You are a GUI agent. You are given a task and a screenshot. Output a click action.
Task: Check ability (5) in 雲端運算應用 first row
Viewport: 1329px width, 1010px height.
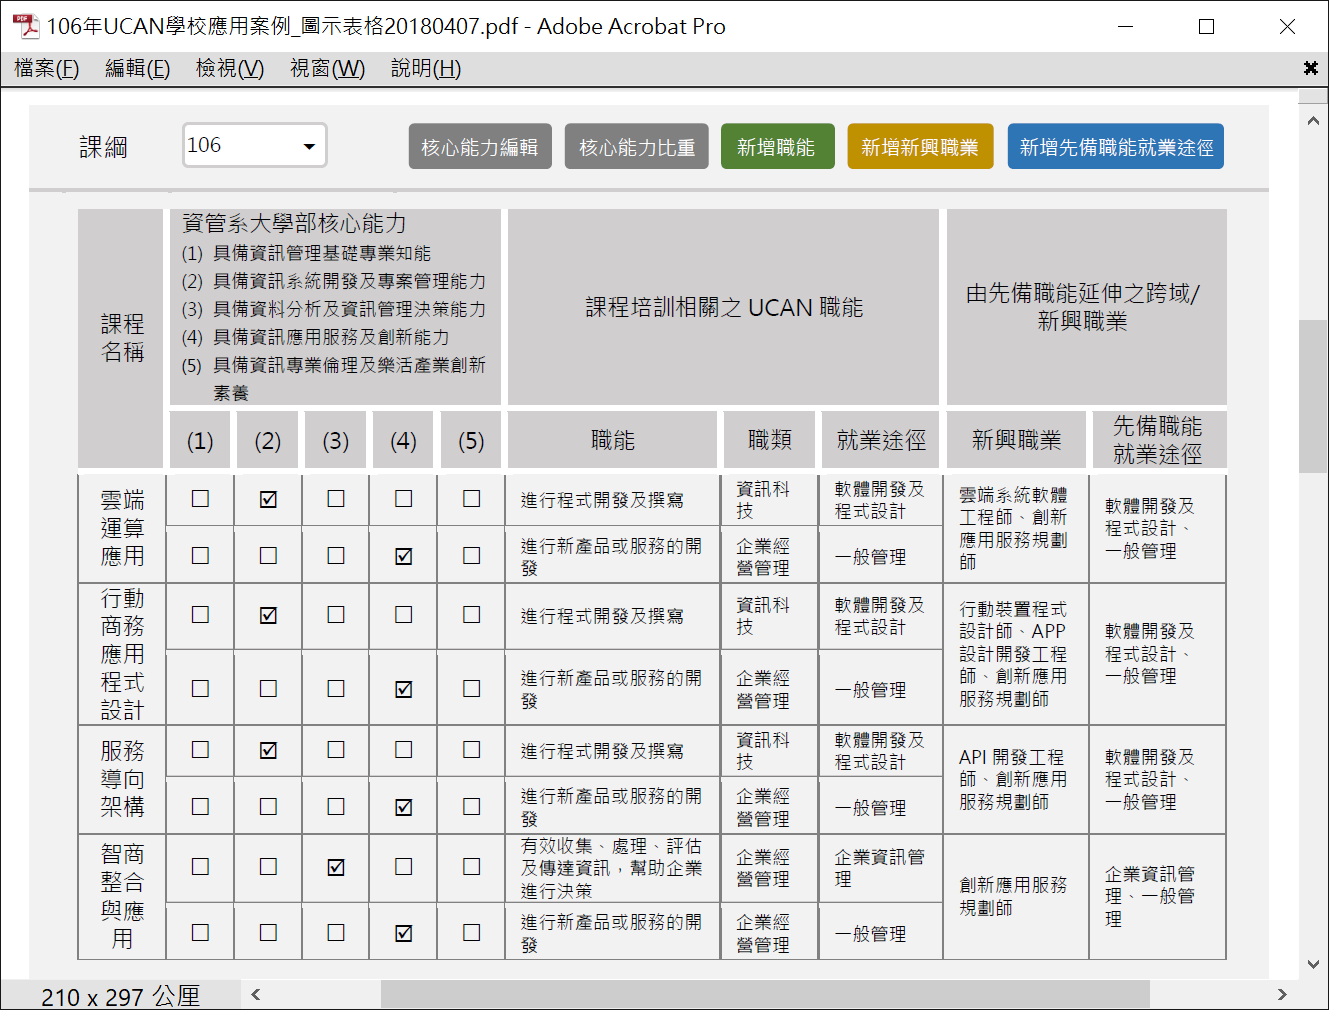(x=472, y=499)
